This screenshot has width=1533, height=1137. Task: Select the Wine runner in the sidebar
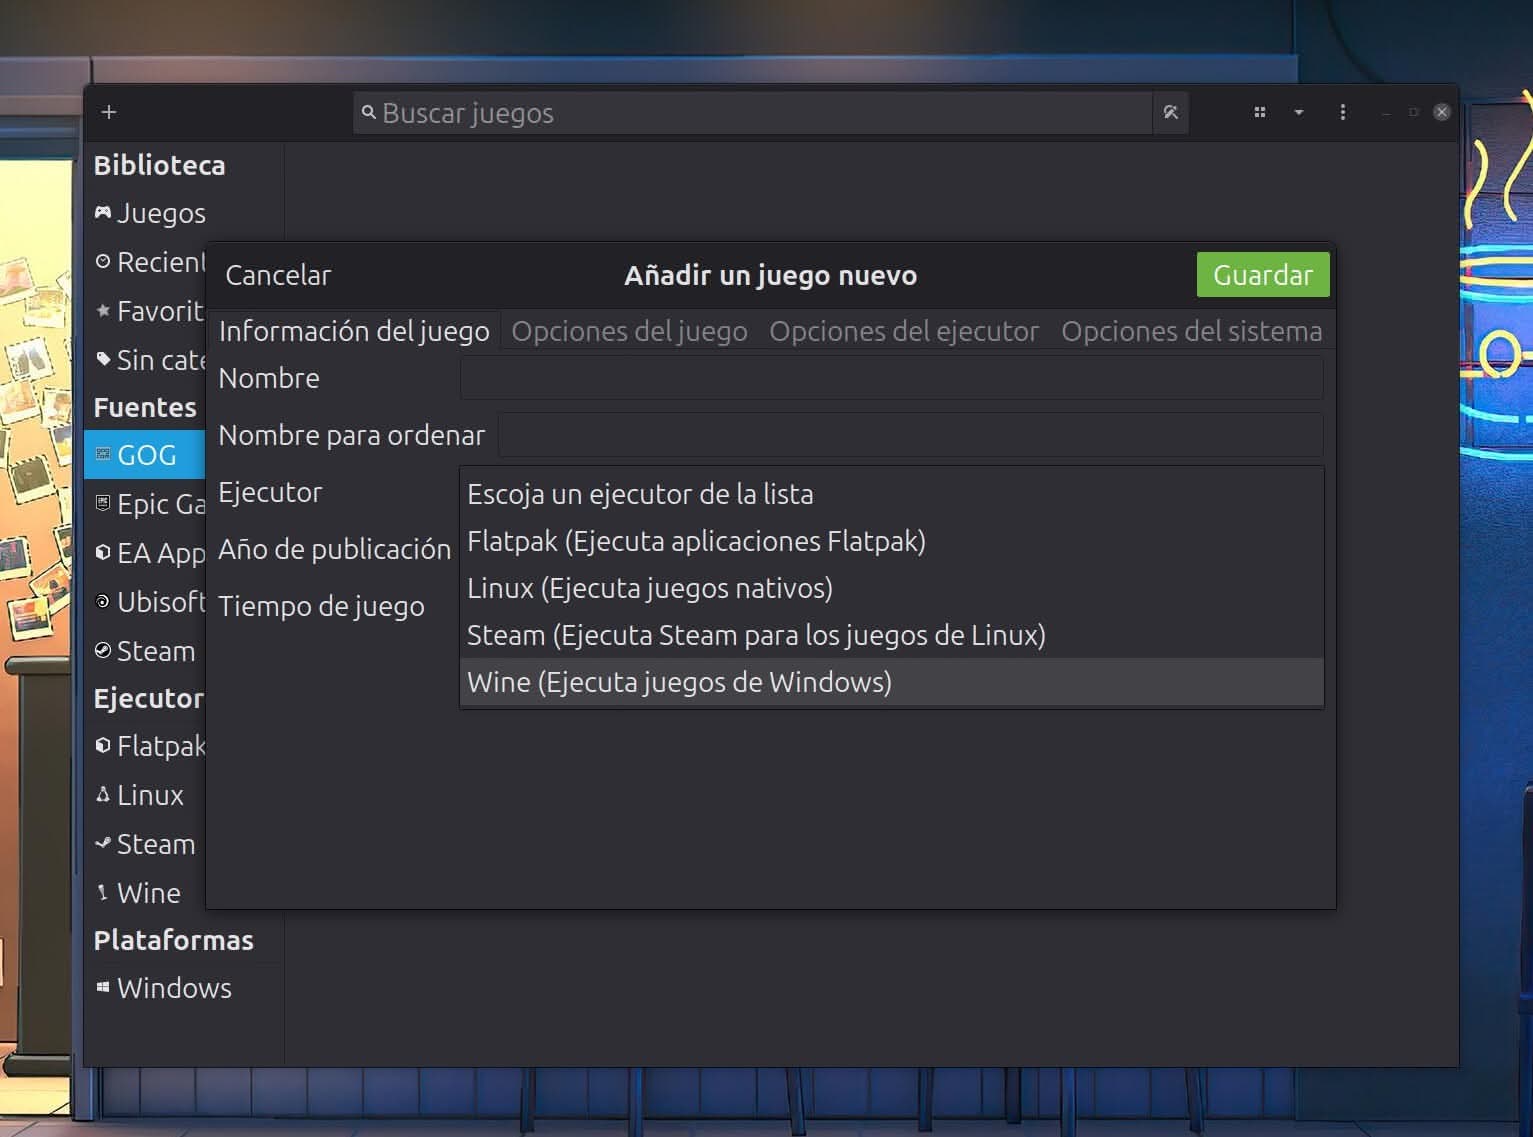148,892
